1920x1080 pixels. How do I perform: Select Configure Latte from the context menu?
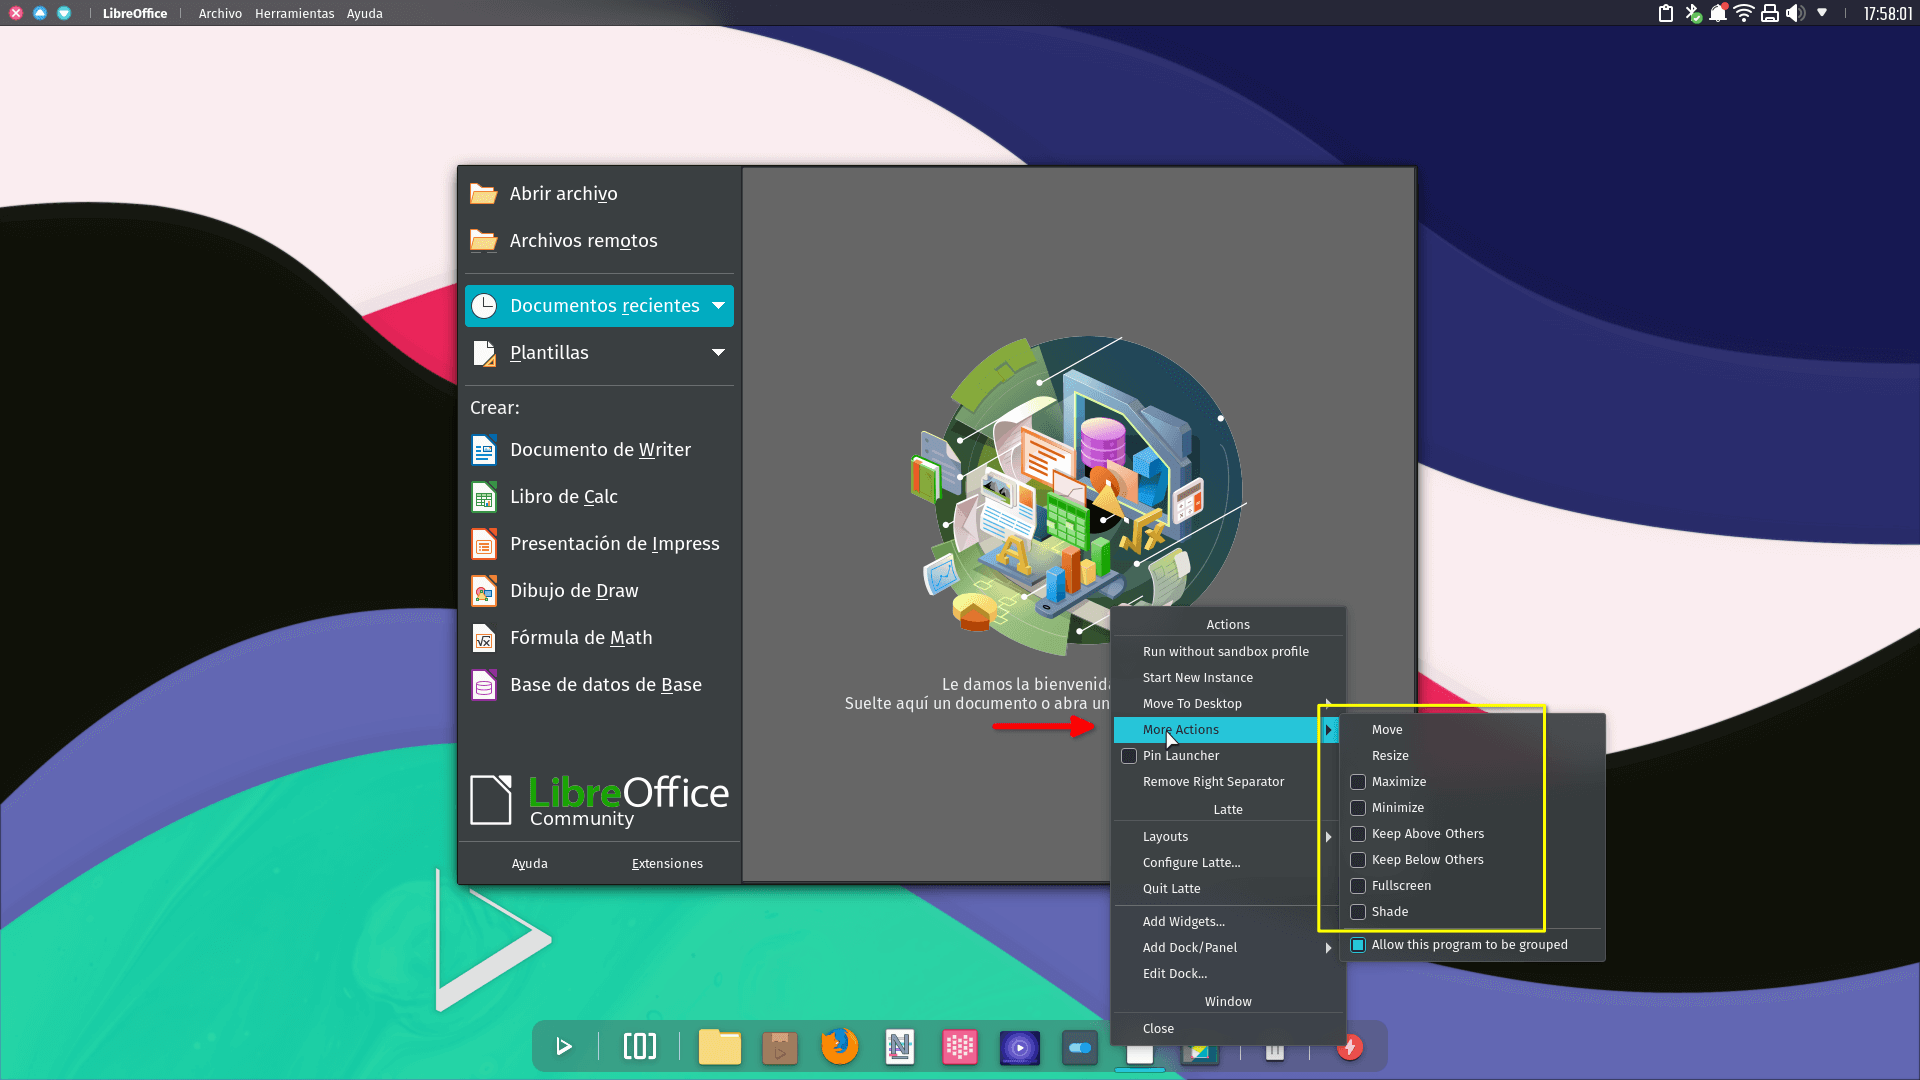pyautogui.click(x=1192, y=862)
